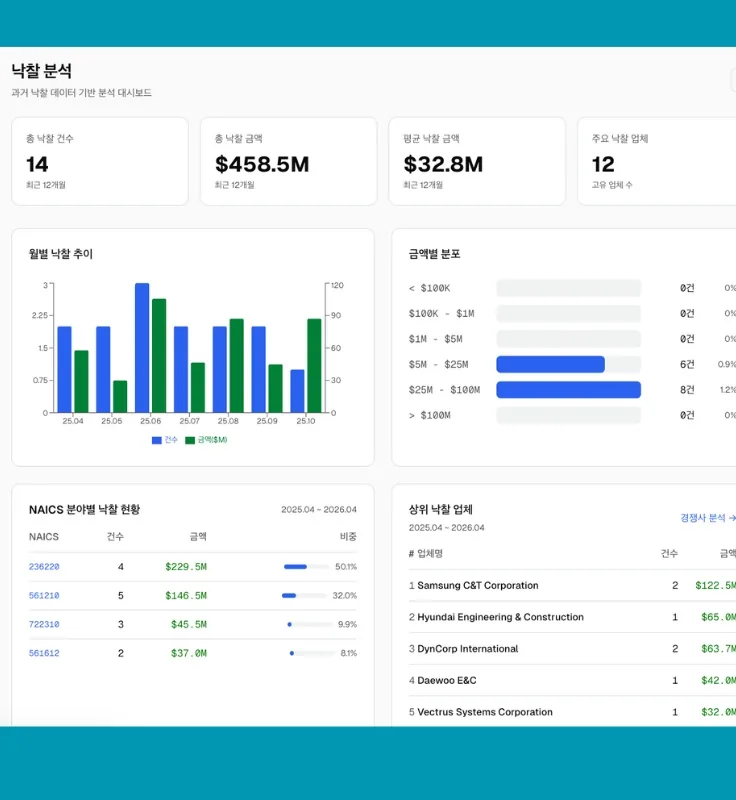
Task: Select the 총 낙찰 금액 $458.5M card
Action: coord(288,161)
